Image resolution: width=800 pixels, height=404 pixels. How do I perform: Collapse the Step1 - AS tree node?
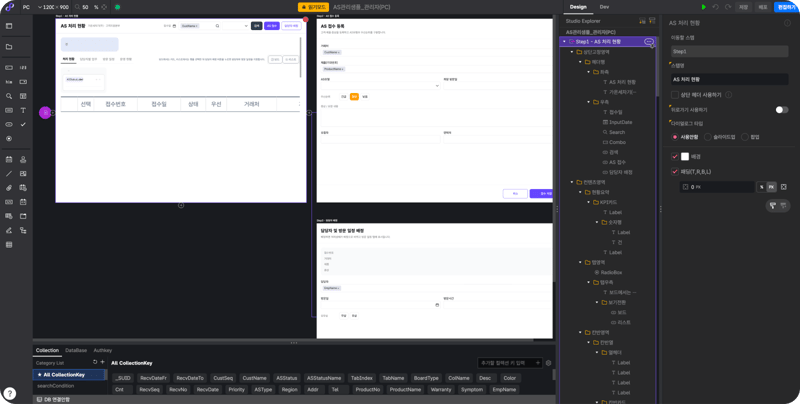coord(564,41)
